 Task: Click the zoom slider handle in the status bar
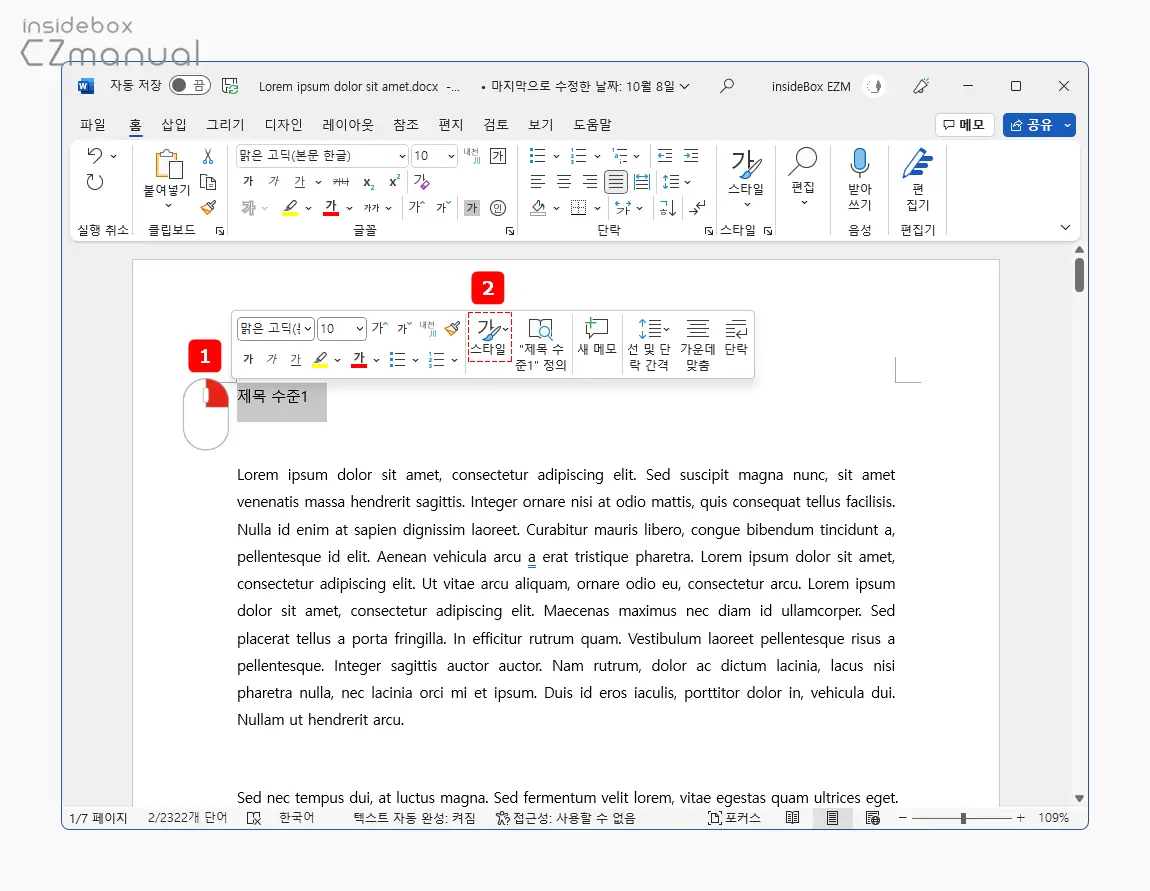tap(963, 818)
